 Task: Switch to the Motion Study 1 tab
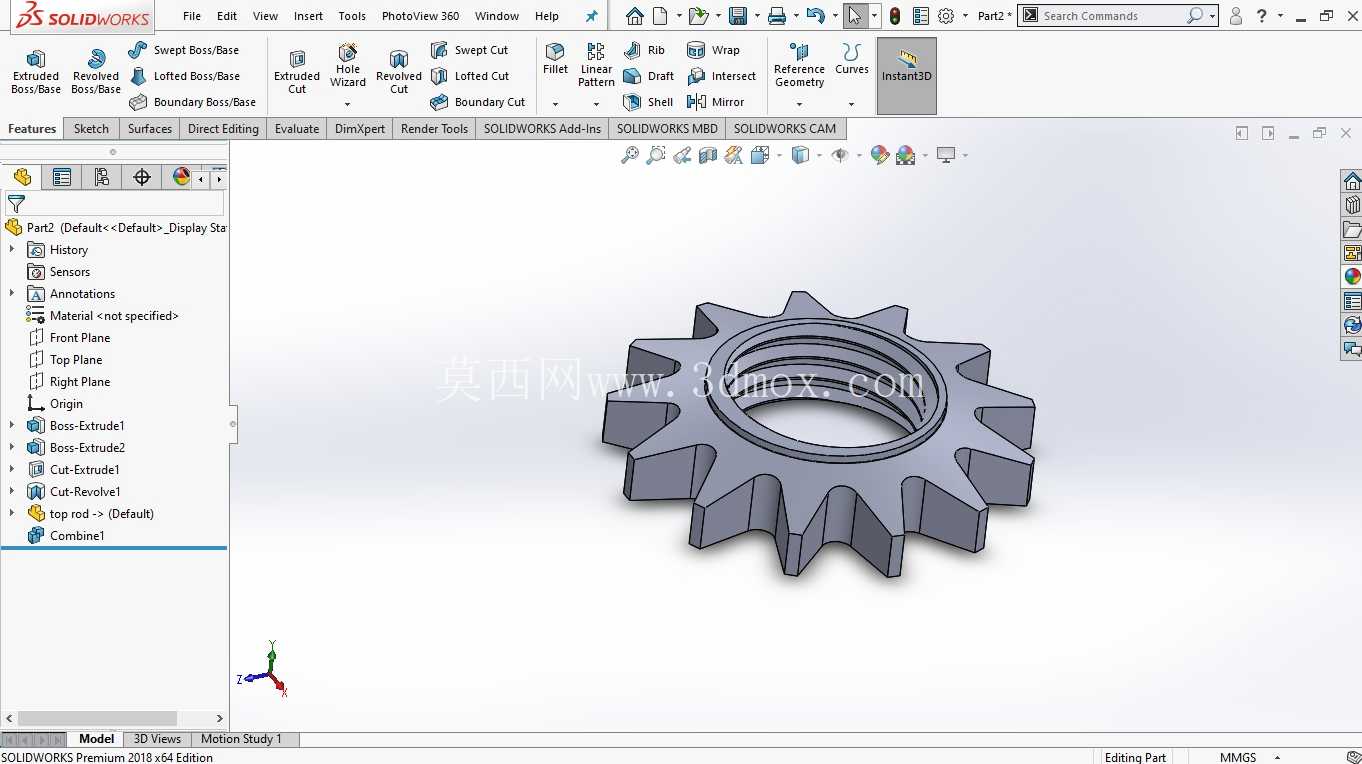pyautogui.click(x=241, y=739)
